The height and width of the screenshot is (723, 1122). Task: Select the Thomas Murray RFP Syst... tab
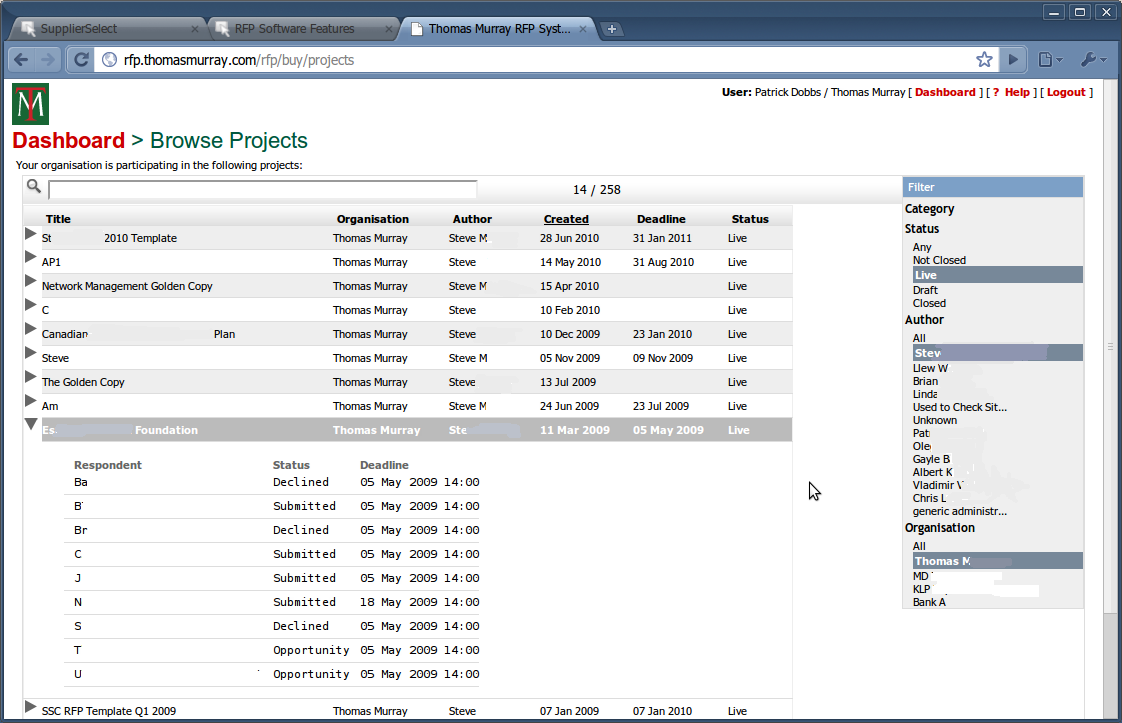(x=499, y=29)
